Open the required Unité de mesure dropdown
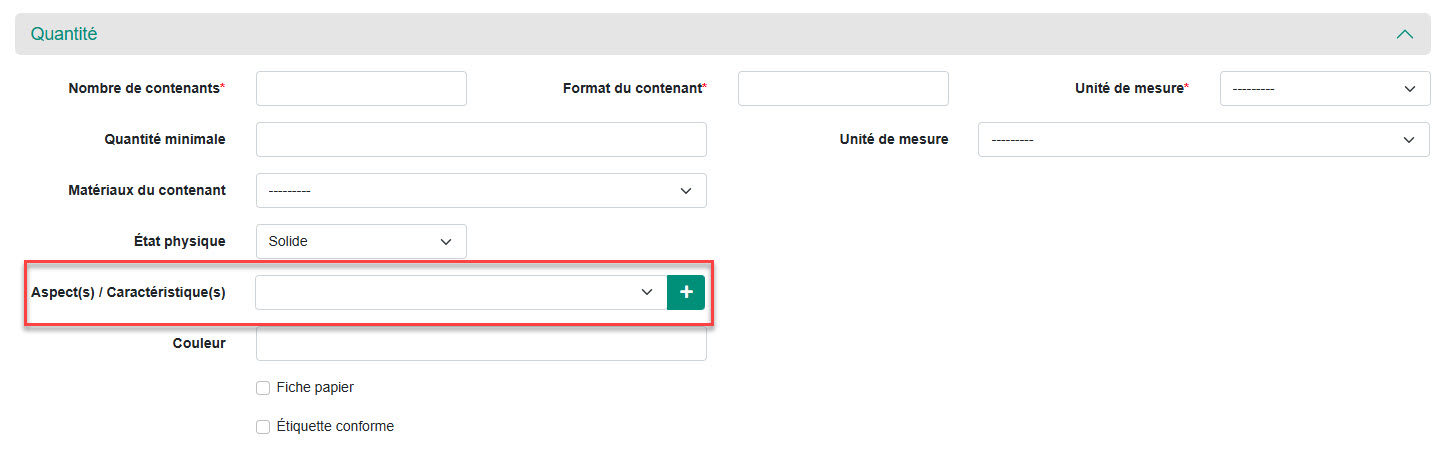Viewport: 1444px width, 458px height. [x=1325, y=89]
